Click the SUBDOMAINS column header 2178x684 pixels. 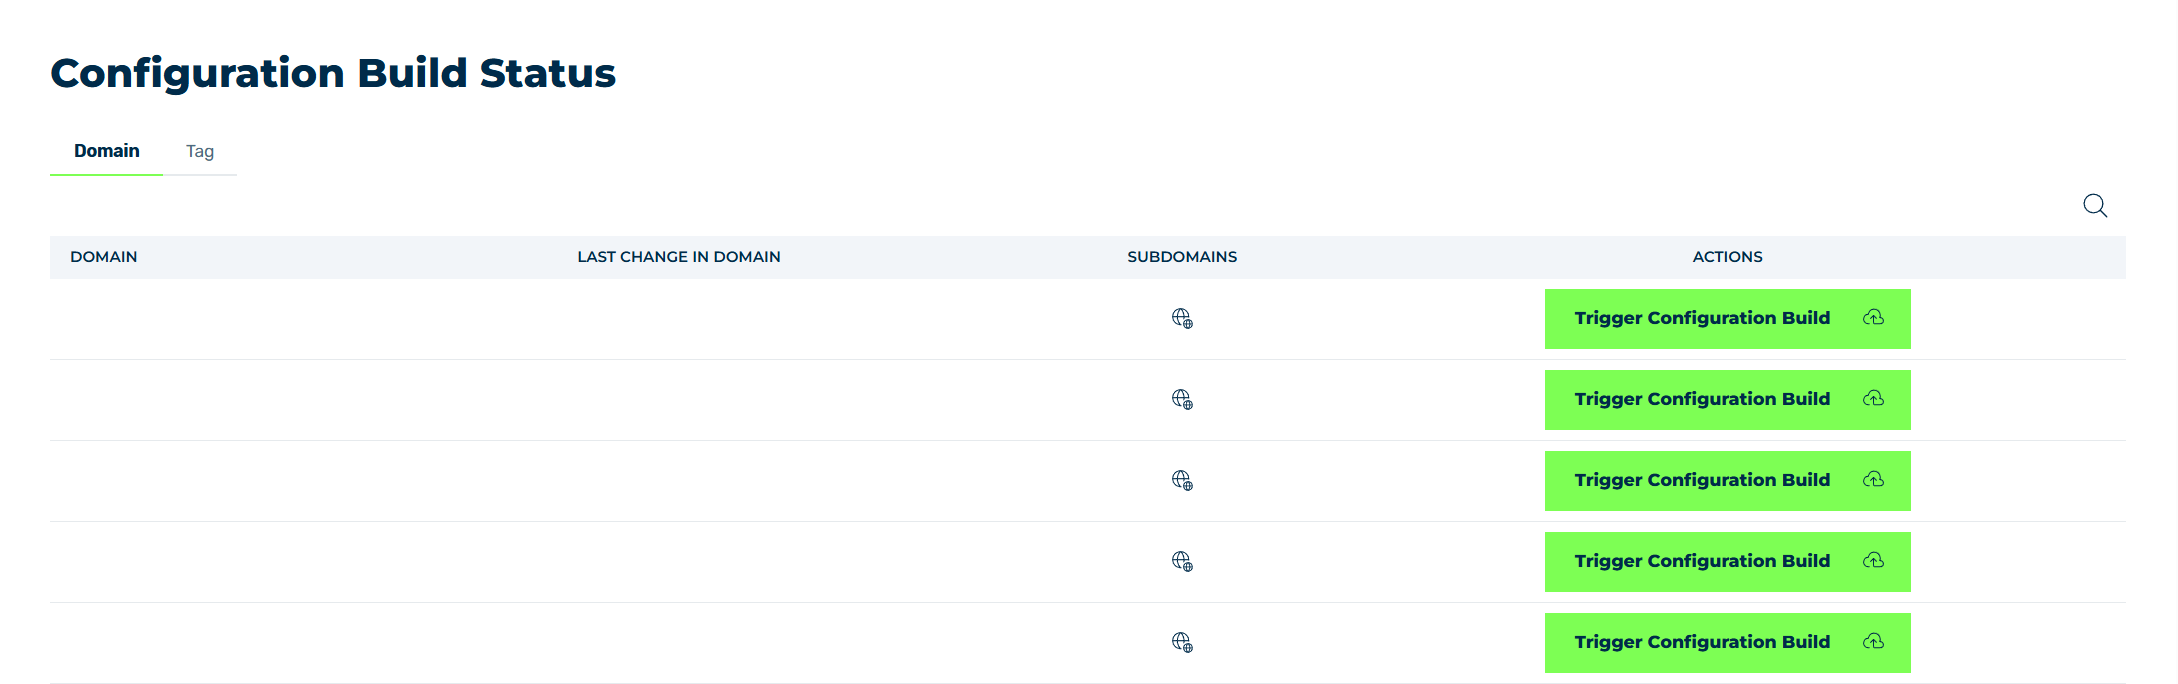pyautogui.click(x=1182, y=257)
